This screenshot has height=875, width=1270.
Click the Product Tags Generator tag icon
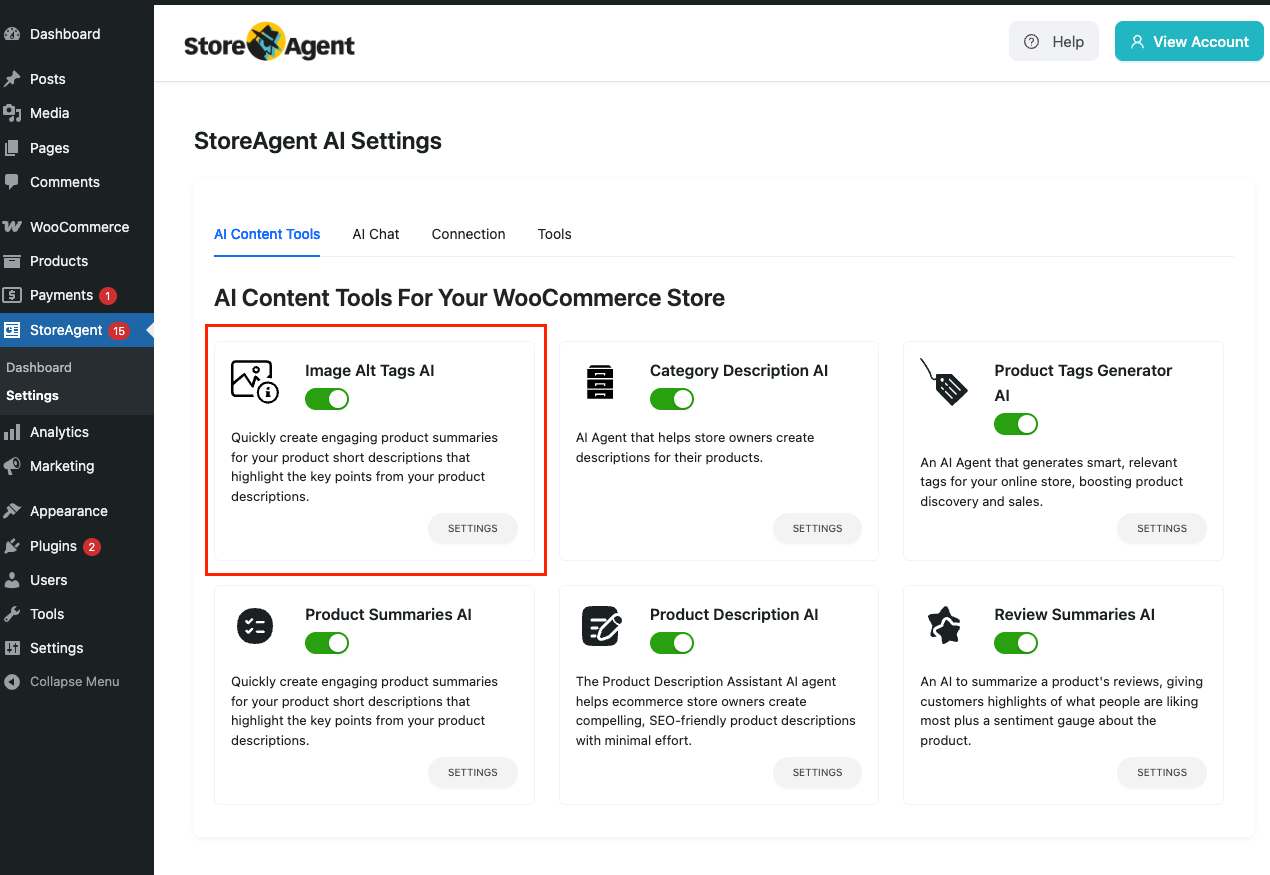(944, 382)
